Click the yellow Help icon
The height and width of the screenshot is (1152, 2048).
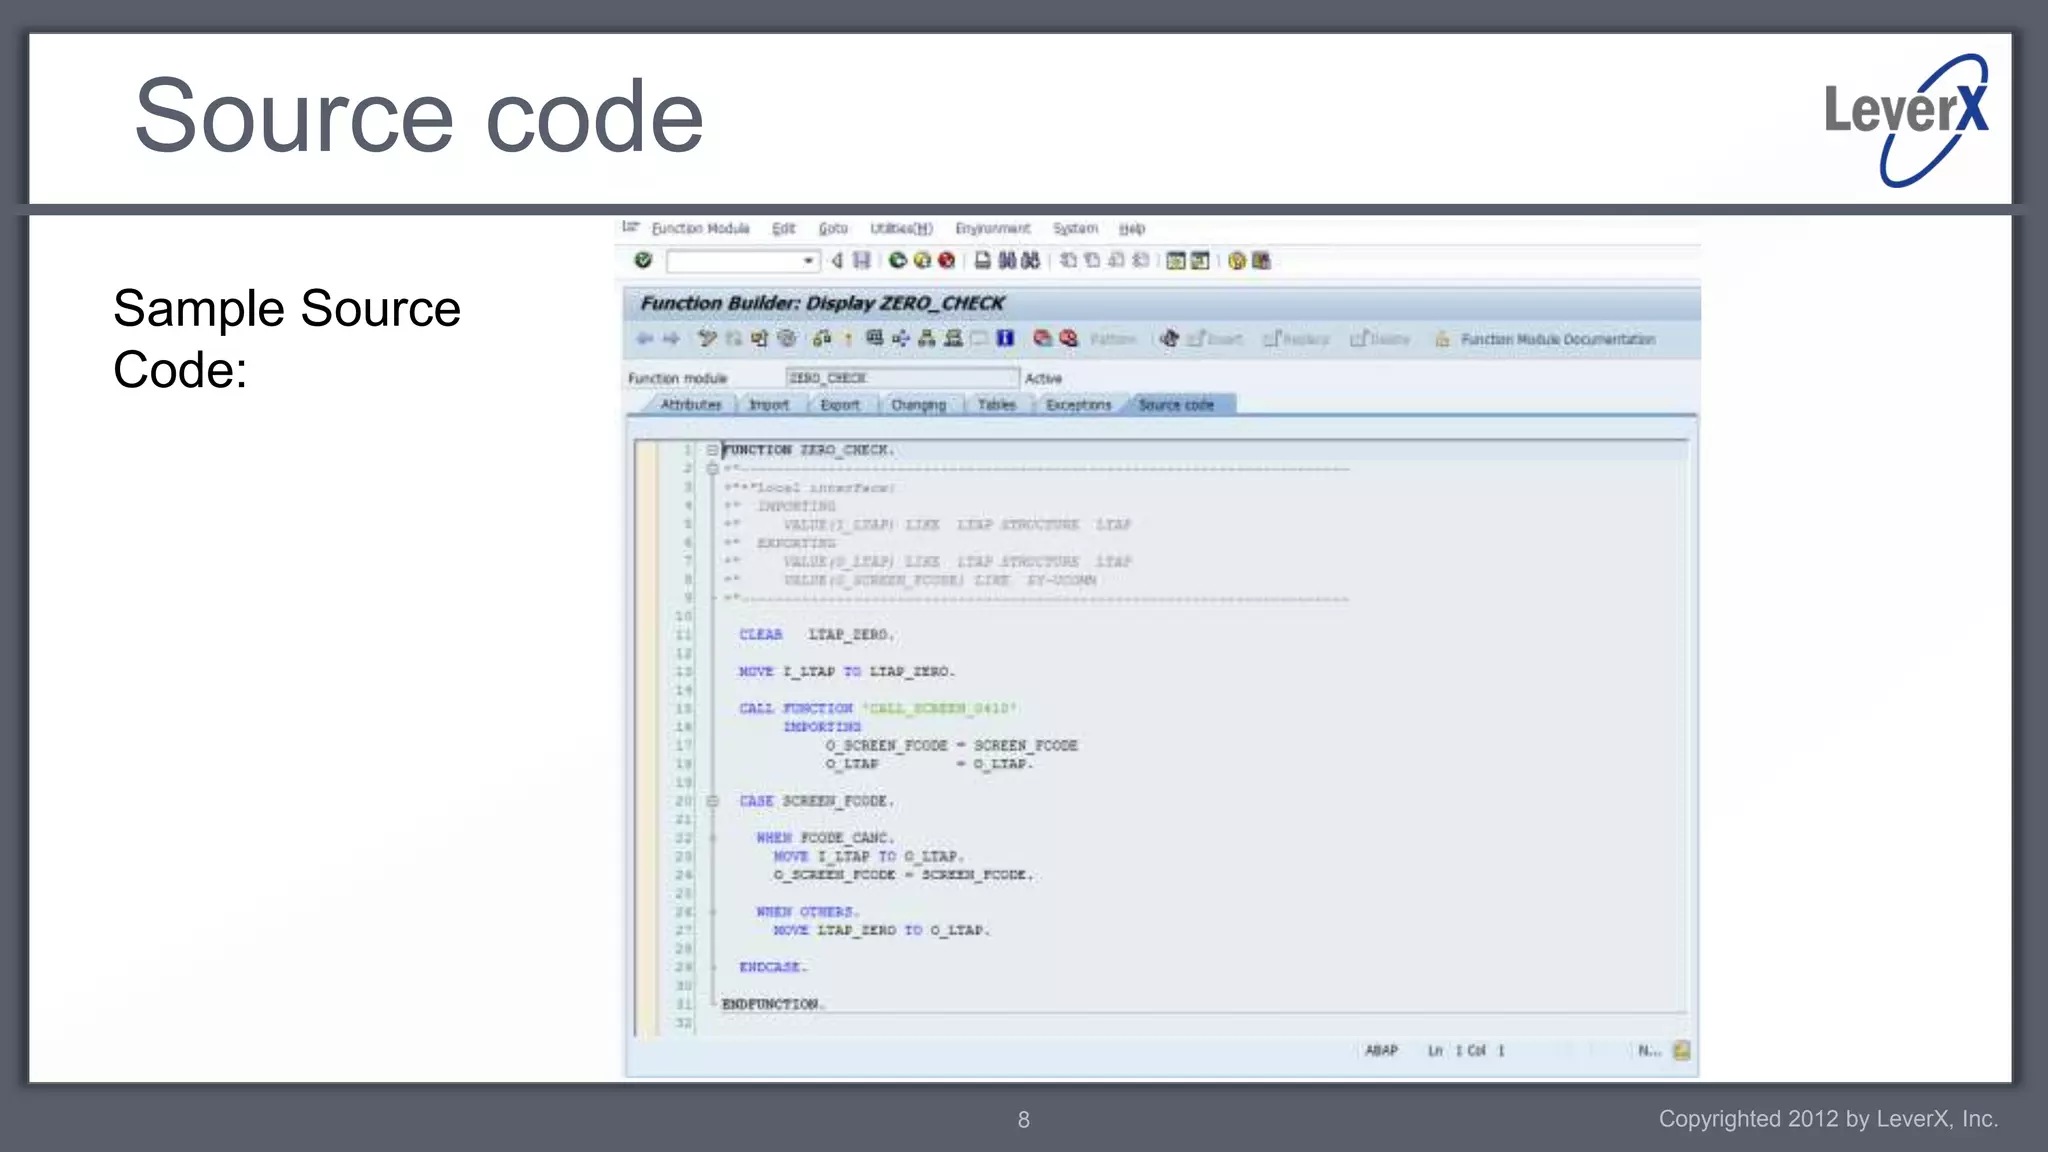1237,260
